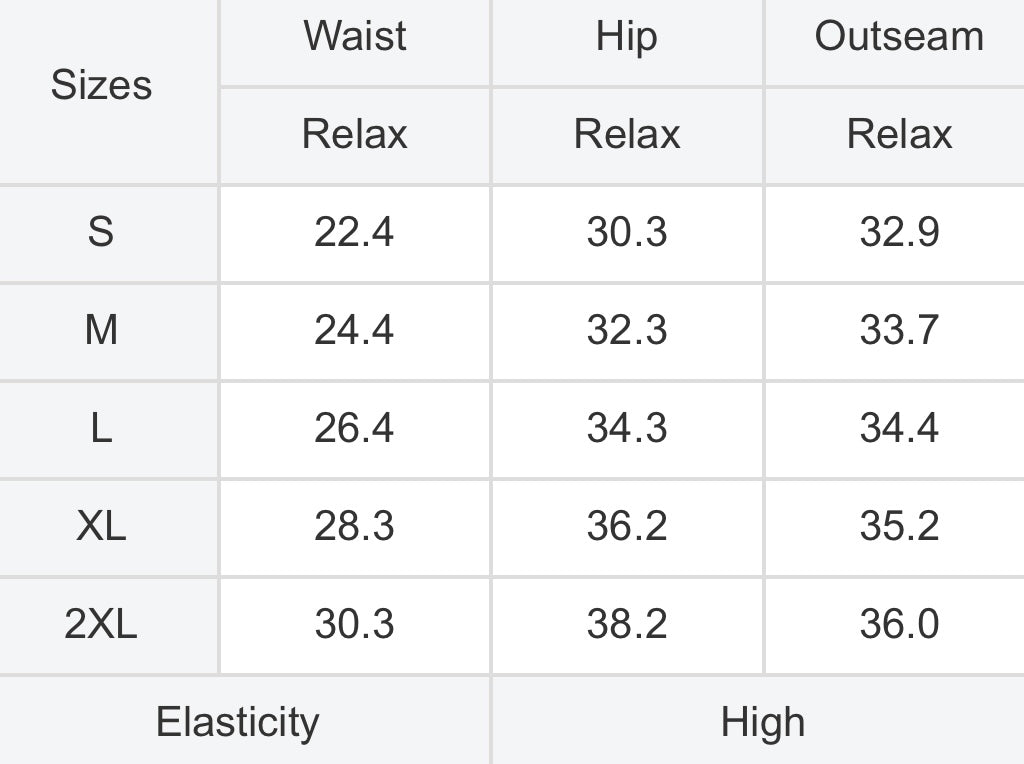Click Relax label under Waist
The image size is (1024, 764).
pyautogui.click(x=354, y=134)
